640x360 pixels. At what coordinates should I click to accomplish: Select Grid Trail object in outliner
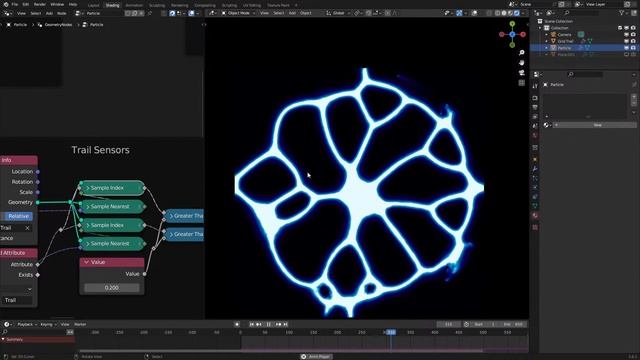[x=565, y=41]
